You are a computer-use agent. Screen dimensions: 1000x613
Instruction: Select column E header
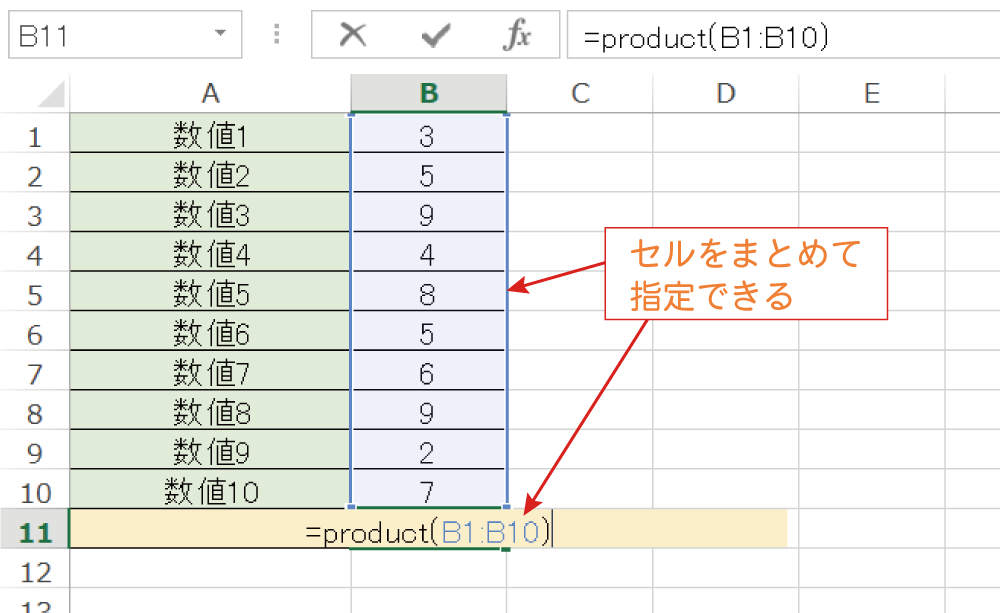[872, 94]
